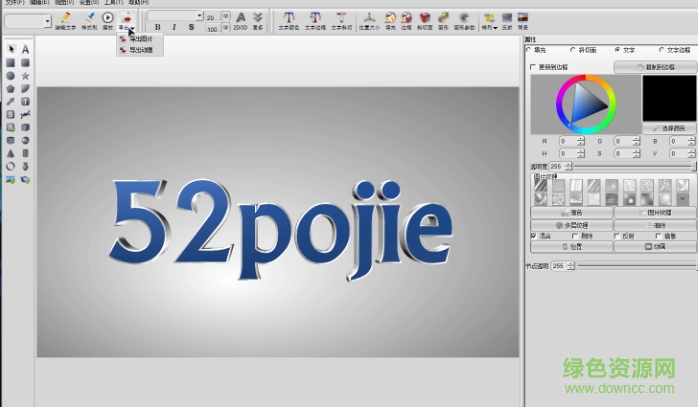Click the Export red arrow icon
Viewport: 698px width, 407px height.
tap(127, 18)
